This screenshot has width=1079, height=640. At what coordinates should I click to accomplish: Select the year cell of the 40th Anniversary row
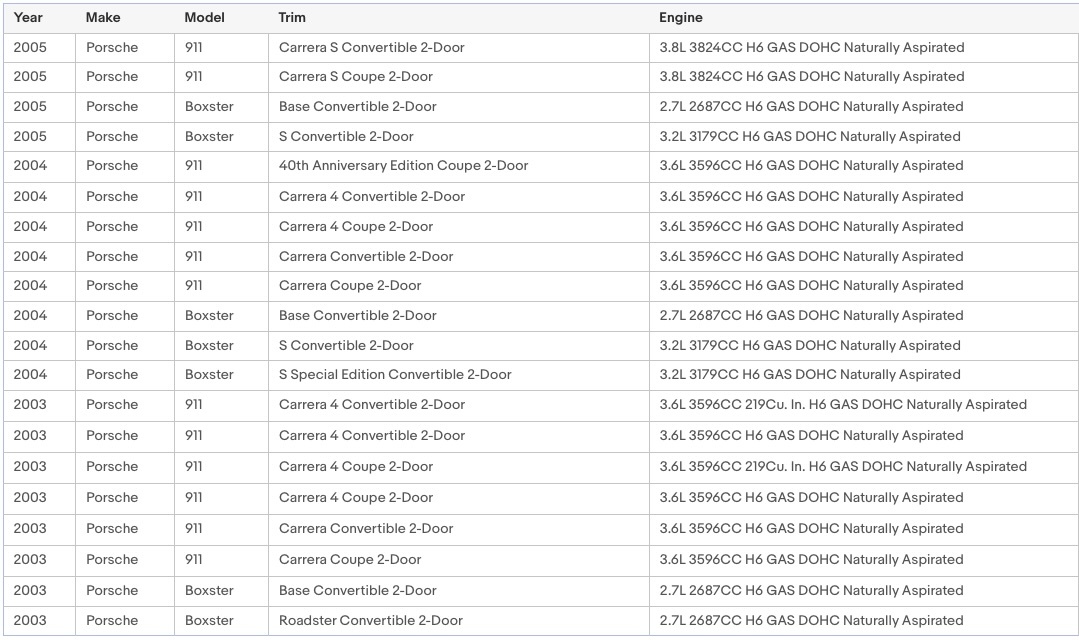tap(30, 165)
